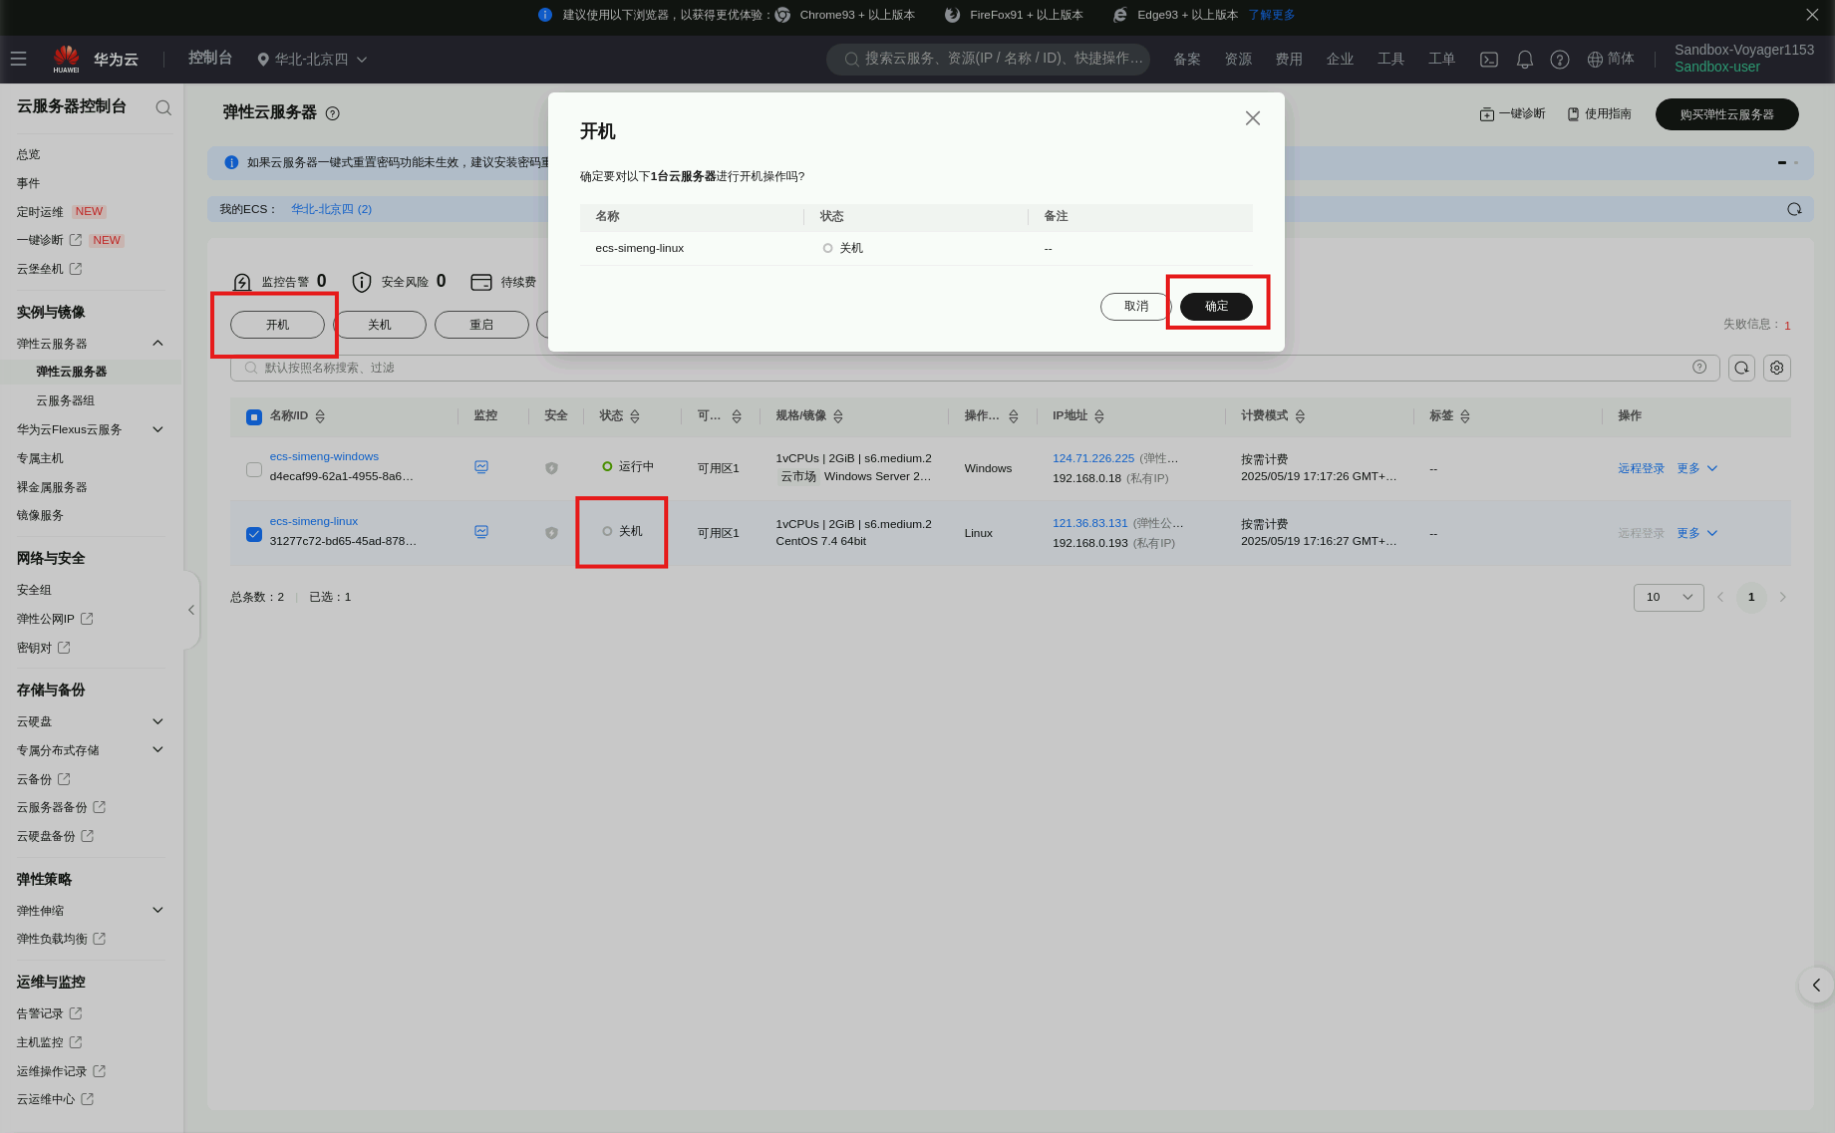The image size is (1835, 1133).
Task: Open the CloudShell terminal icon
Action: [1489, 60]
